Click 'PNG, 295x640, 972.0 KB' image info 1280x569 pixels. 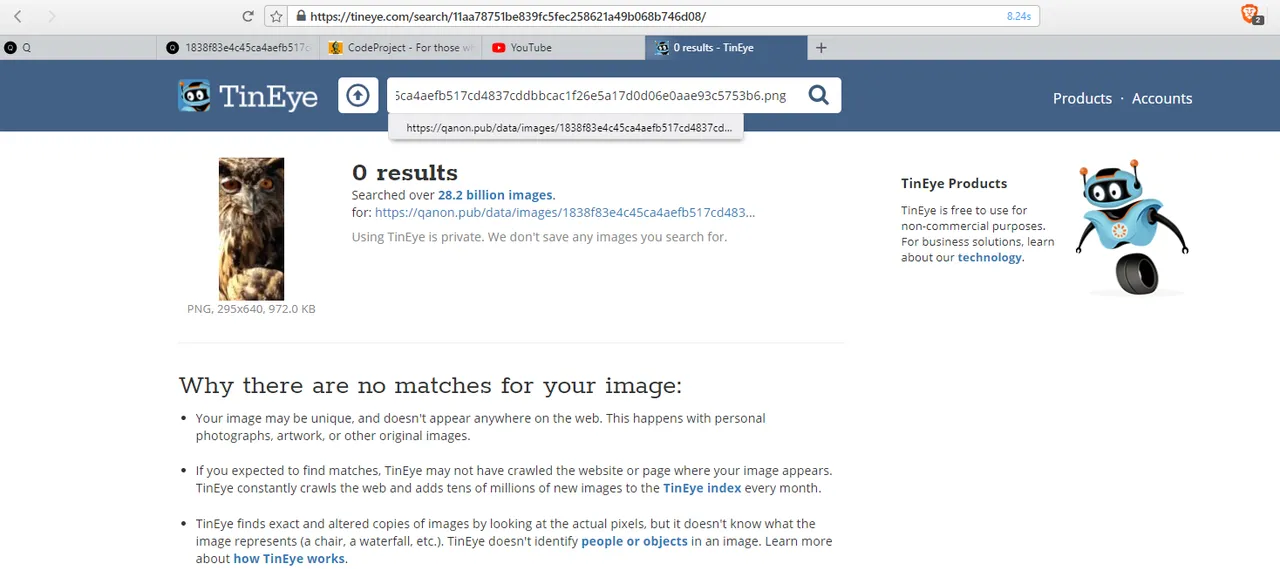pos(251,309)
